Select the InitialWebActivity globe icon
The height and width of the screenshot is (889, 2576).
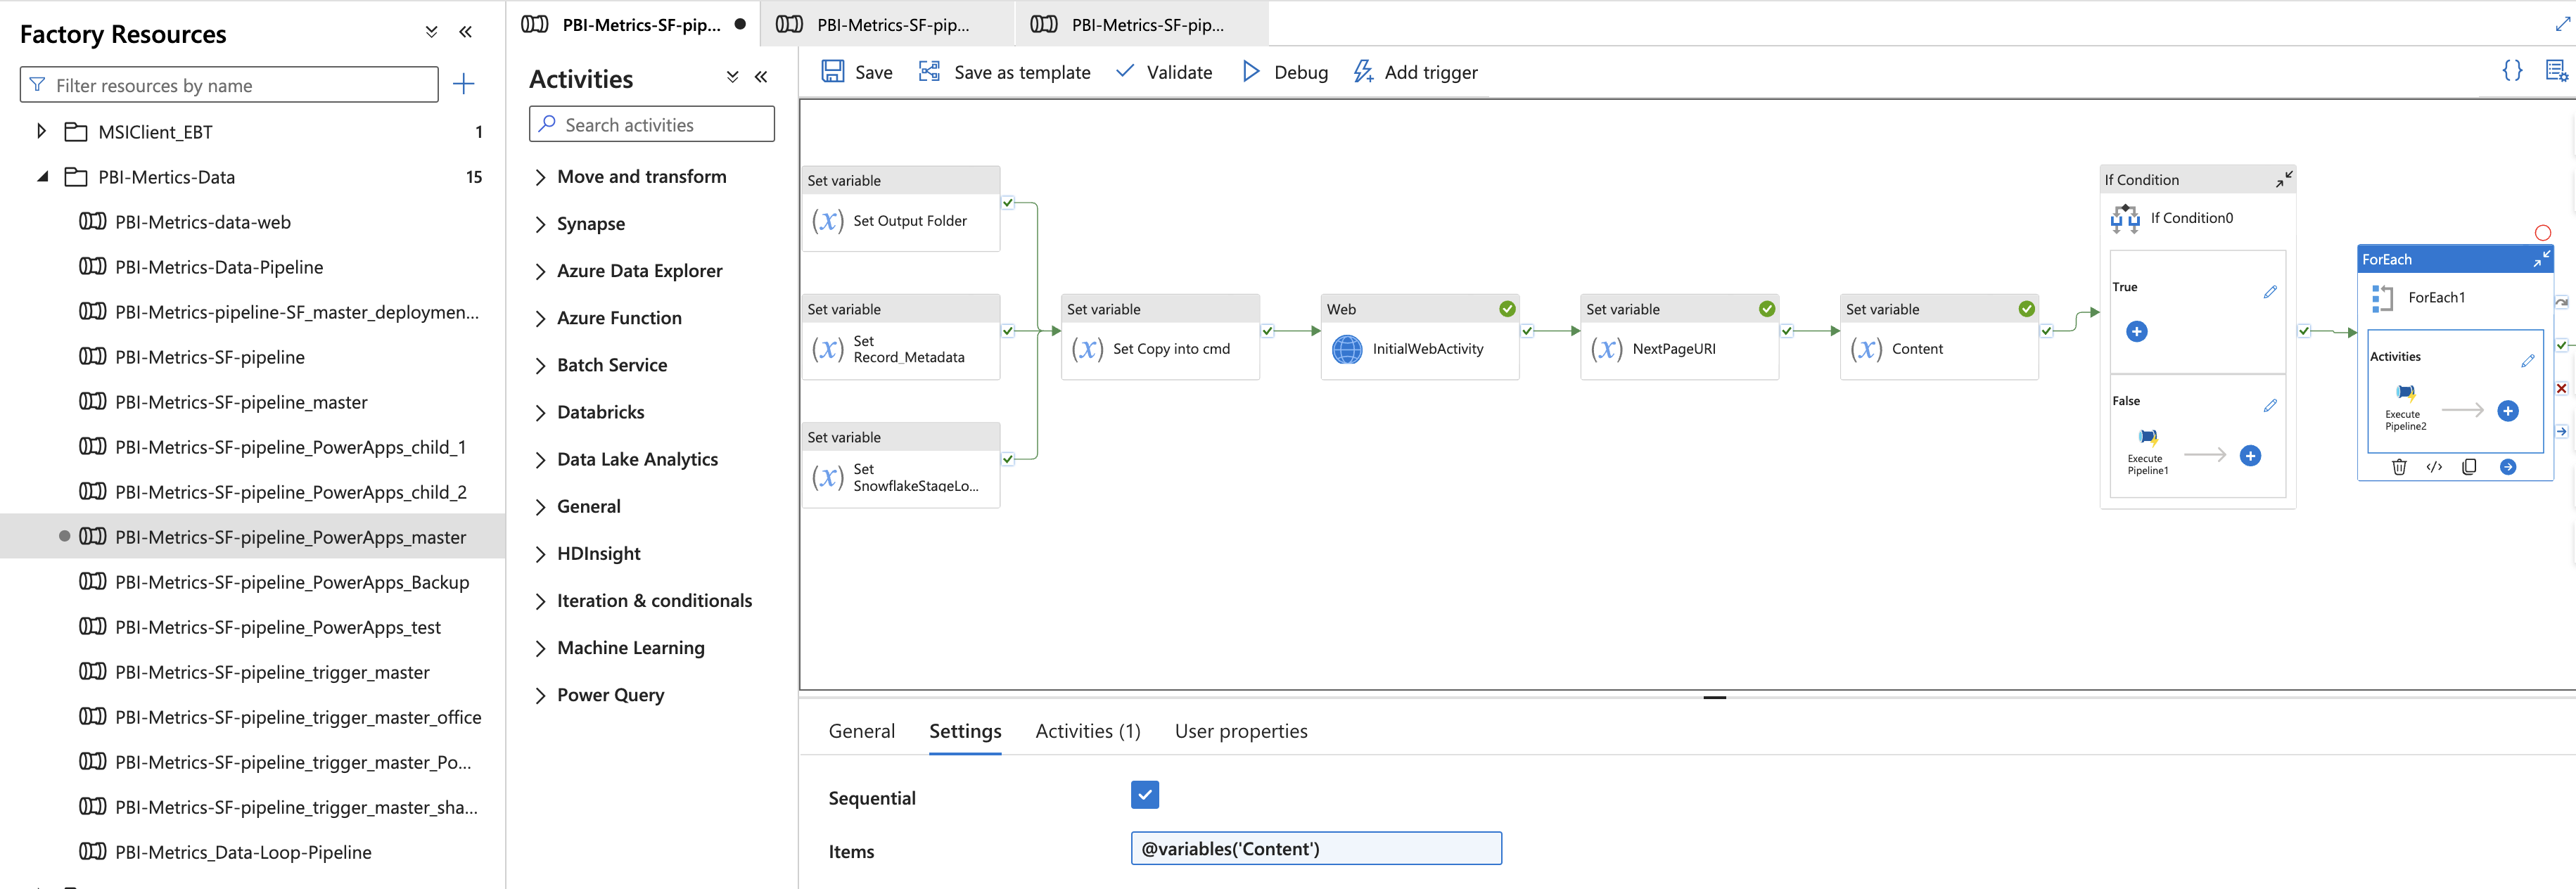[1347, 349]
